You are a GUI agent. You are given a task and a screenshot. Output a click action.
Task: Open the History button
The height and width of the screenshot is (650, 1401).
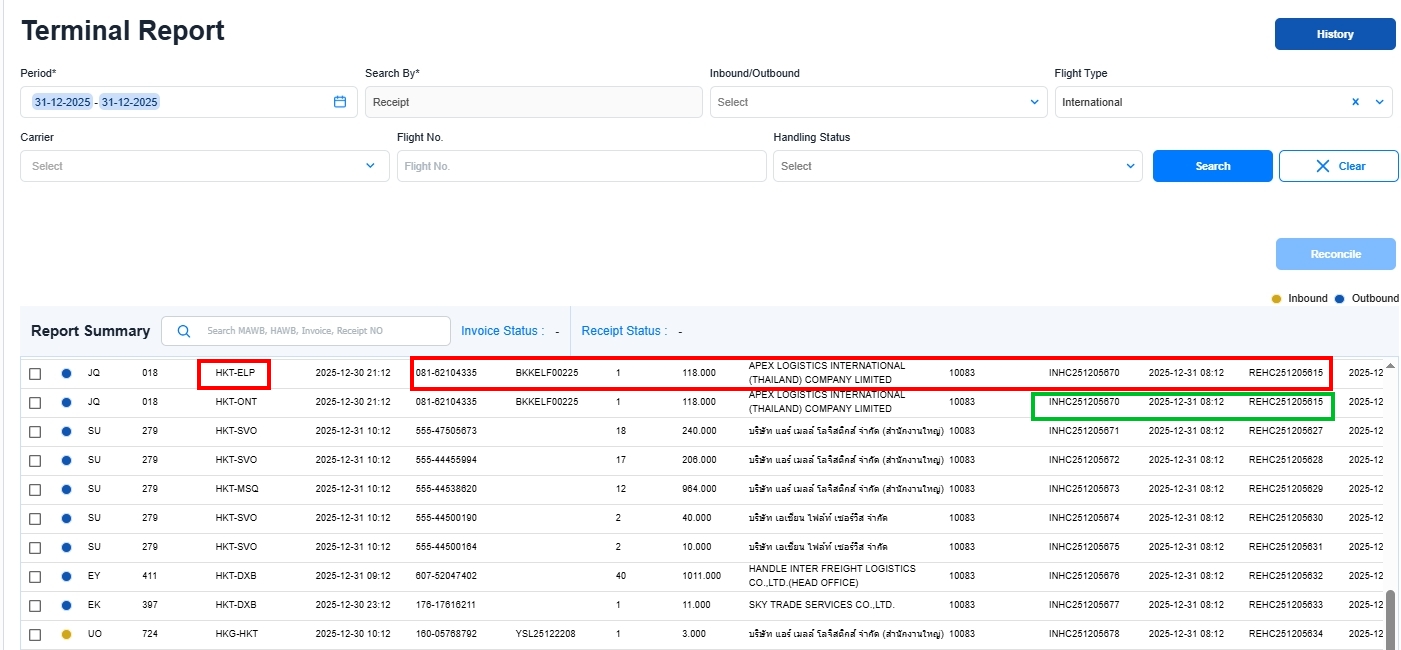coord(1334,34)
